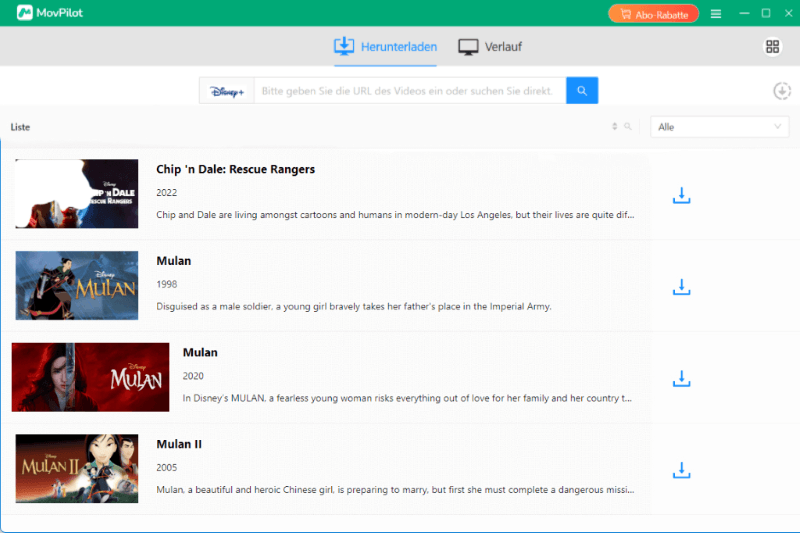800x533 pixels.
Task: Switch to the Verlauf tab
Action: point(490,46)
